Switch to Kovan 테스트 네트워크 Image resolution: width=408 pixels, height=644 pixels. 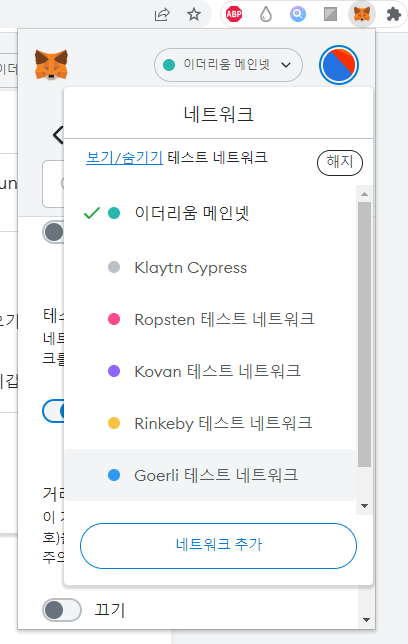click(210, 371)
